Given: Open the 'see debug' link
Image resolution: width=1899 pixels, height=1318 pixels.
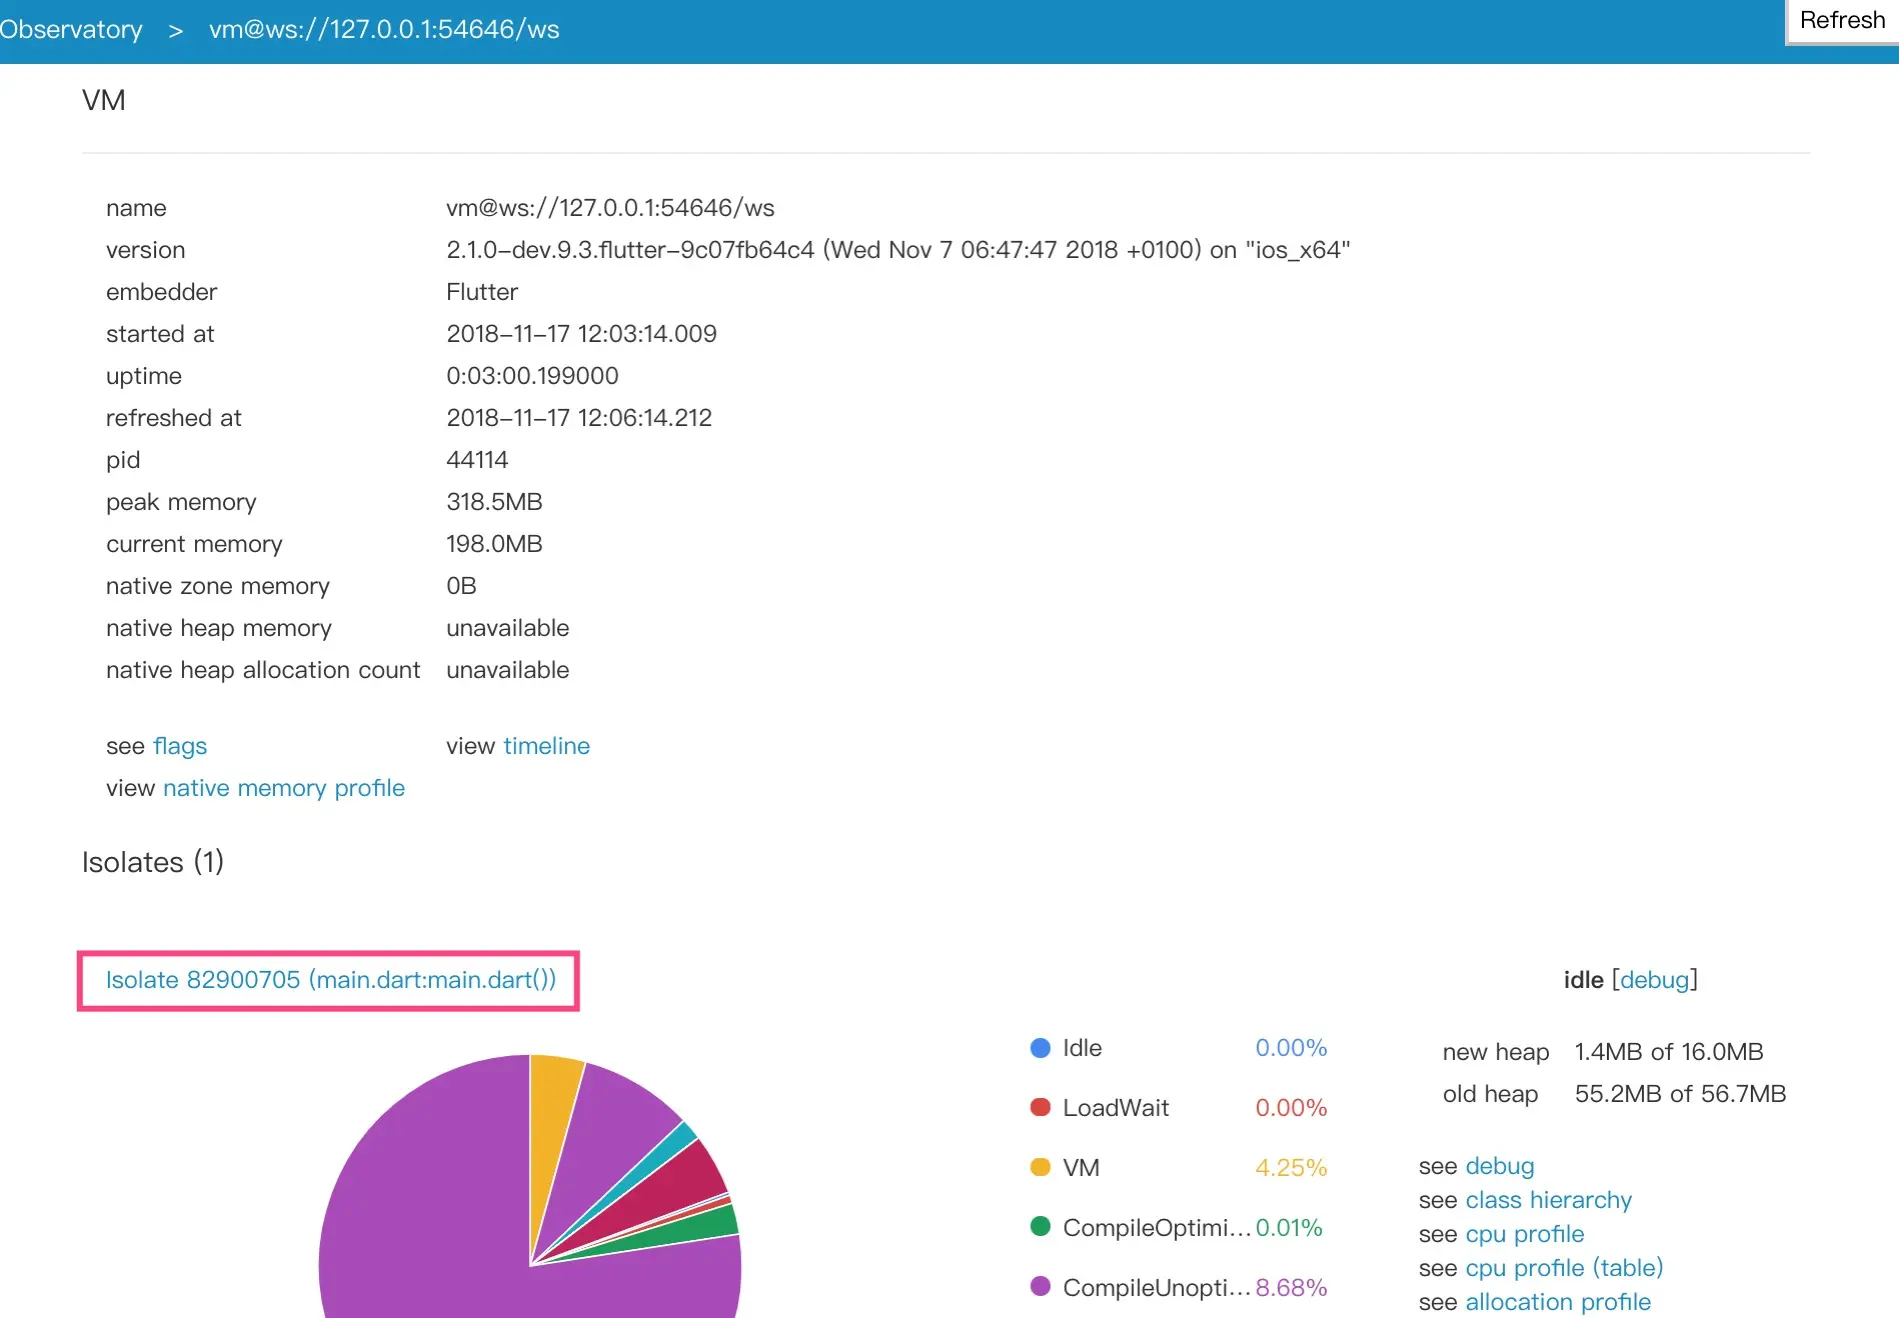Looking at the screenshot, I should [x=1500, y=1166].
